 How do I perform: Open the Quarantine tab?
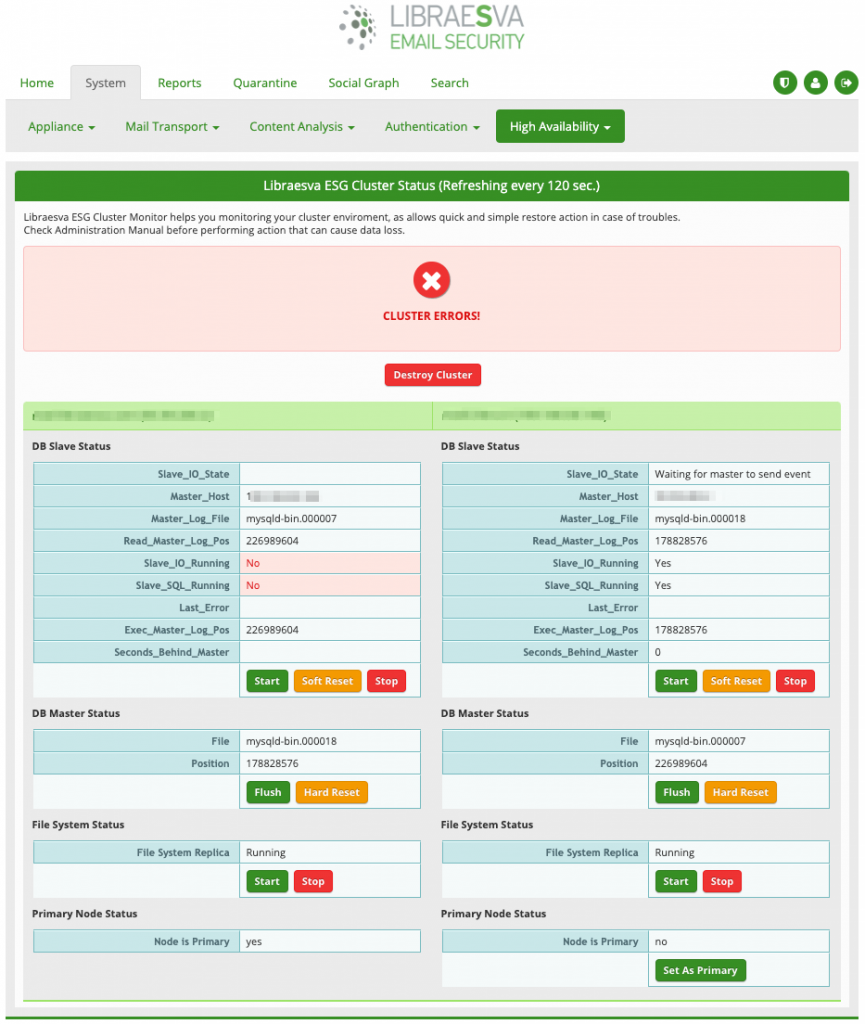[264, 83]
